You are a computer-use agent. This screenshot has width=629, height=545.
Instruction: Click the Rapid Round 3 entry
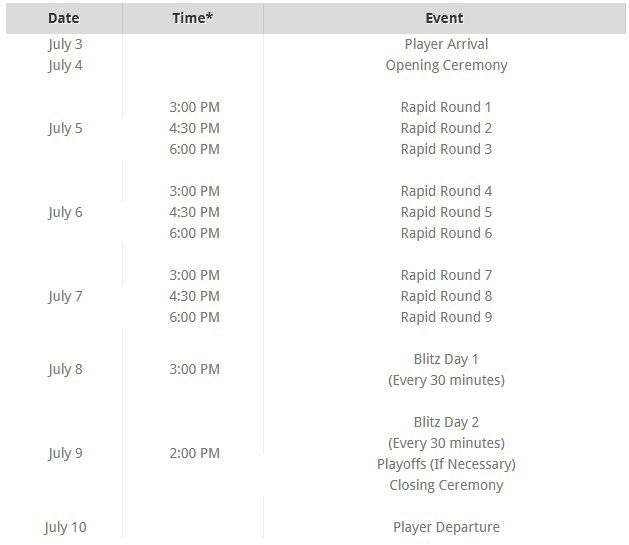(446, 149)
